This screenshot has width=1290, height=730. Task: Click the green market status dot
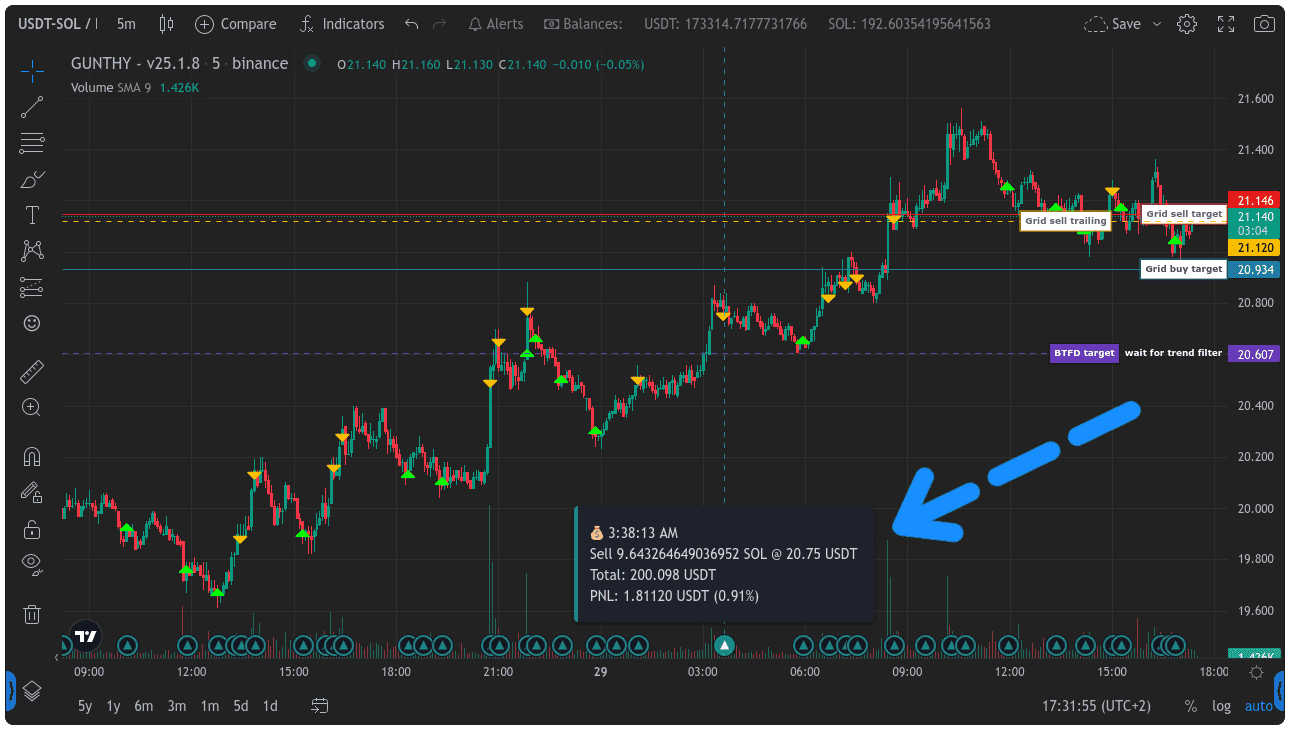(x=312, y=63)
